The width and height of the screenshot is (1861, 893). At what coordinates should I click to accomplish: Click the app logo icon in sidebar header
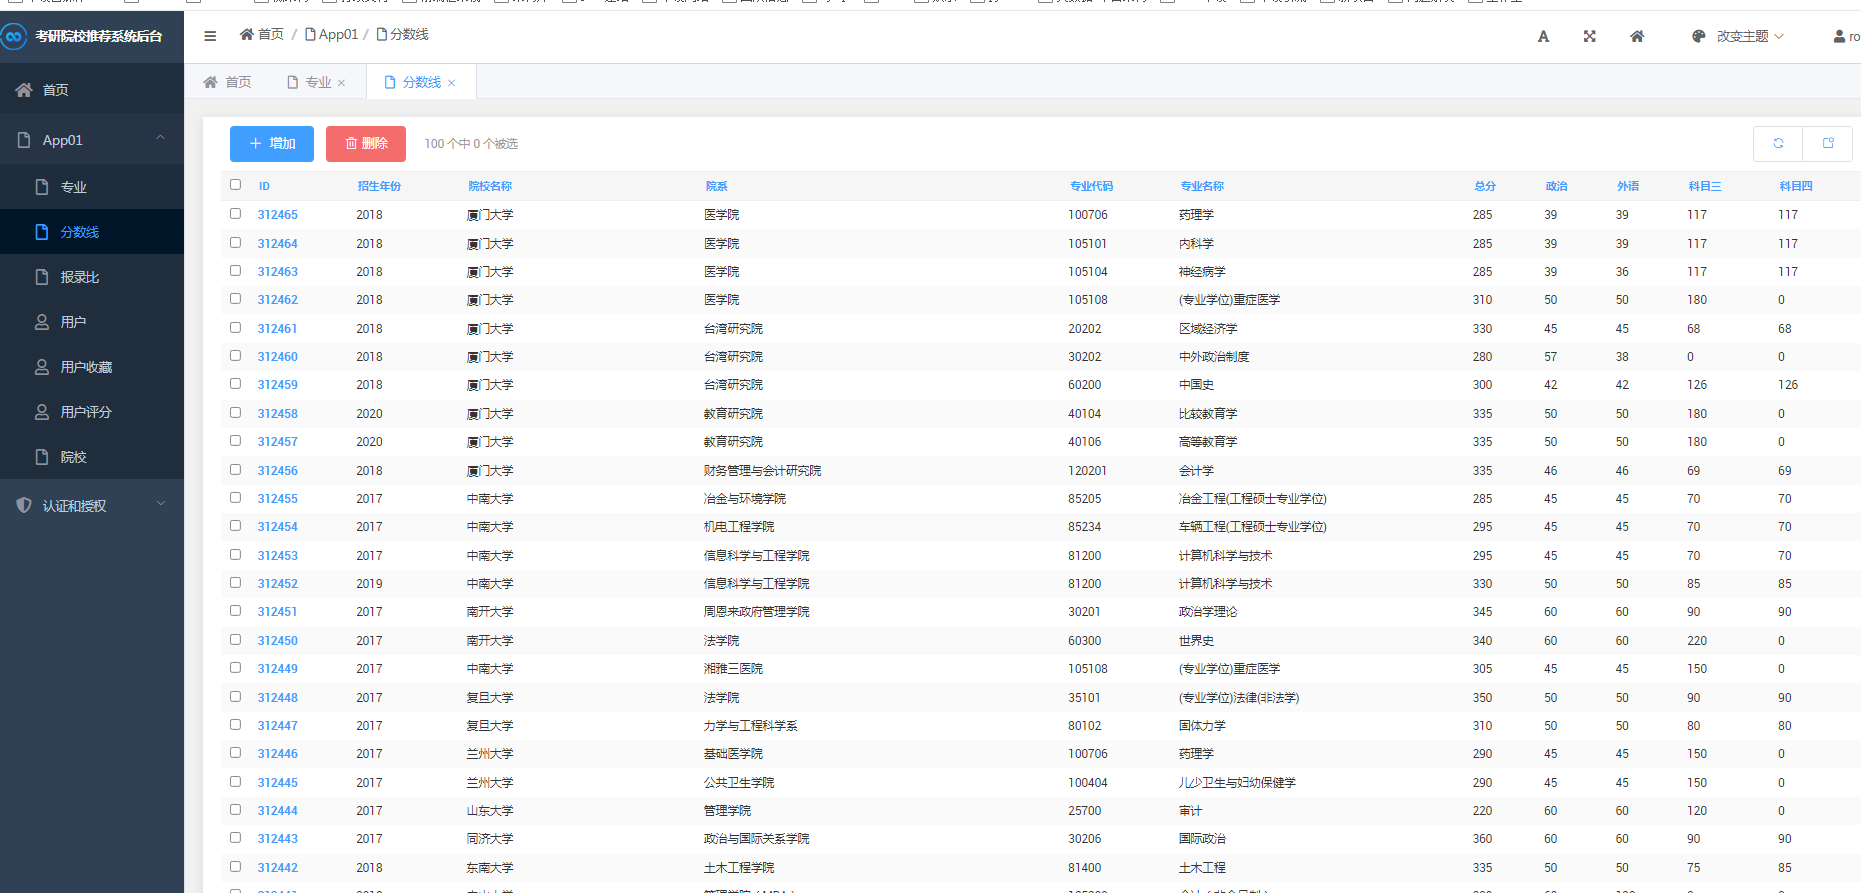point(14,37)
